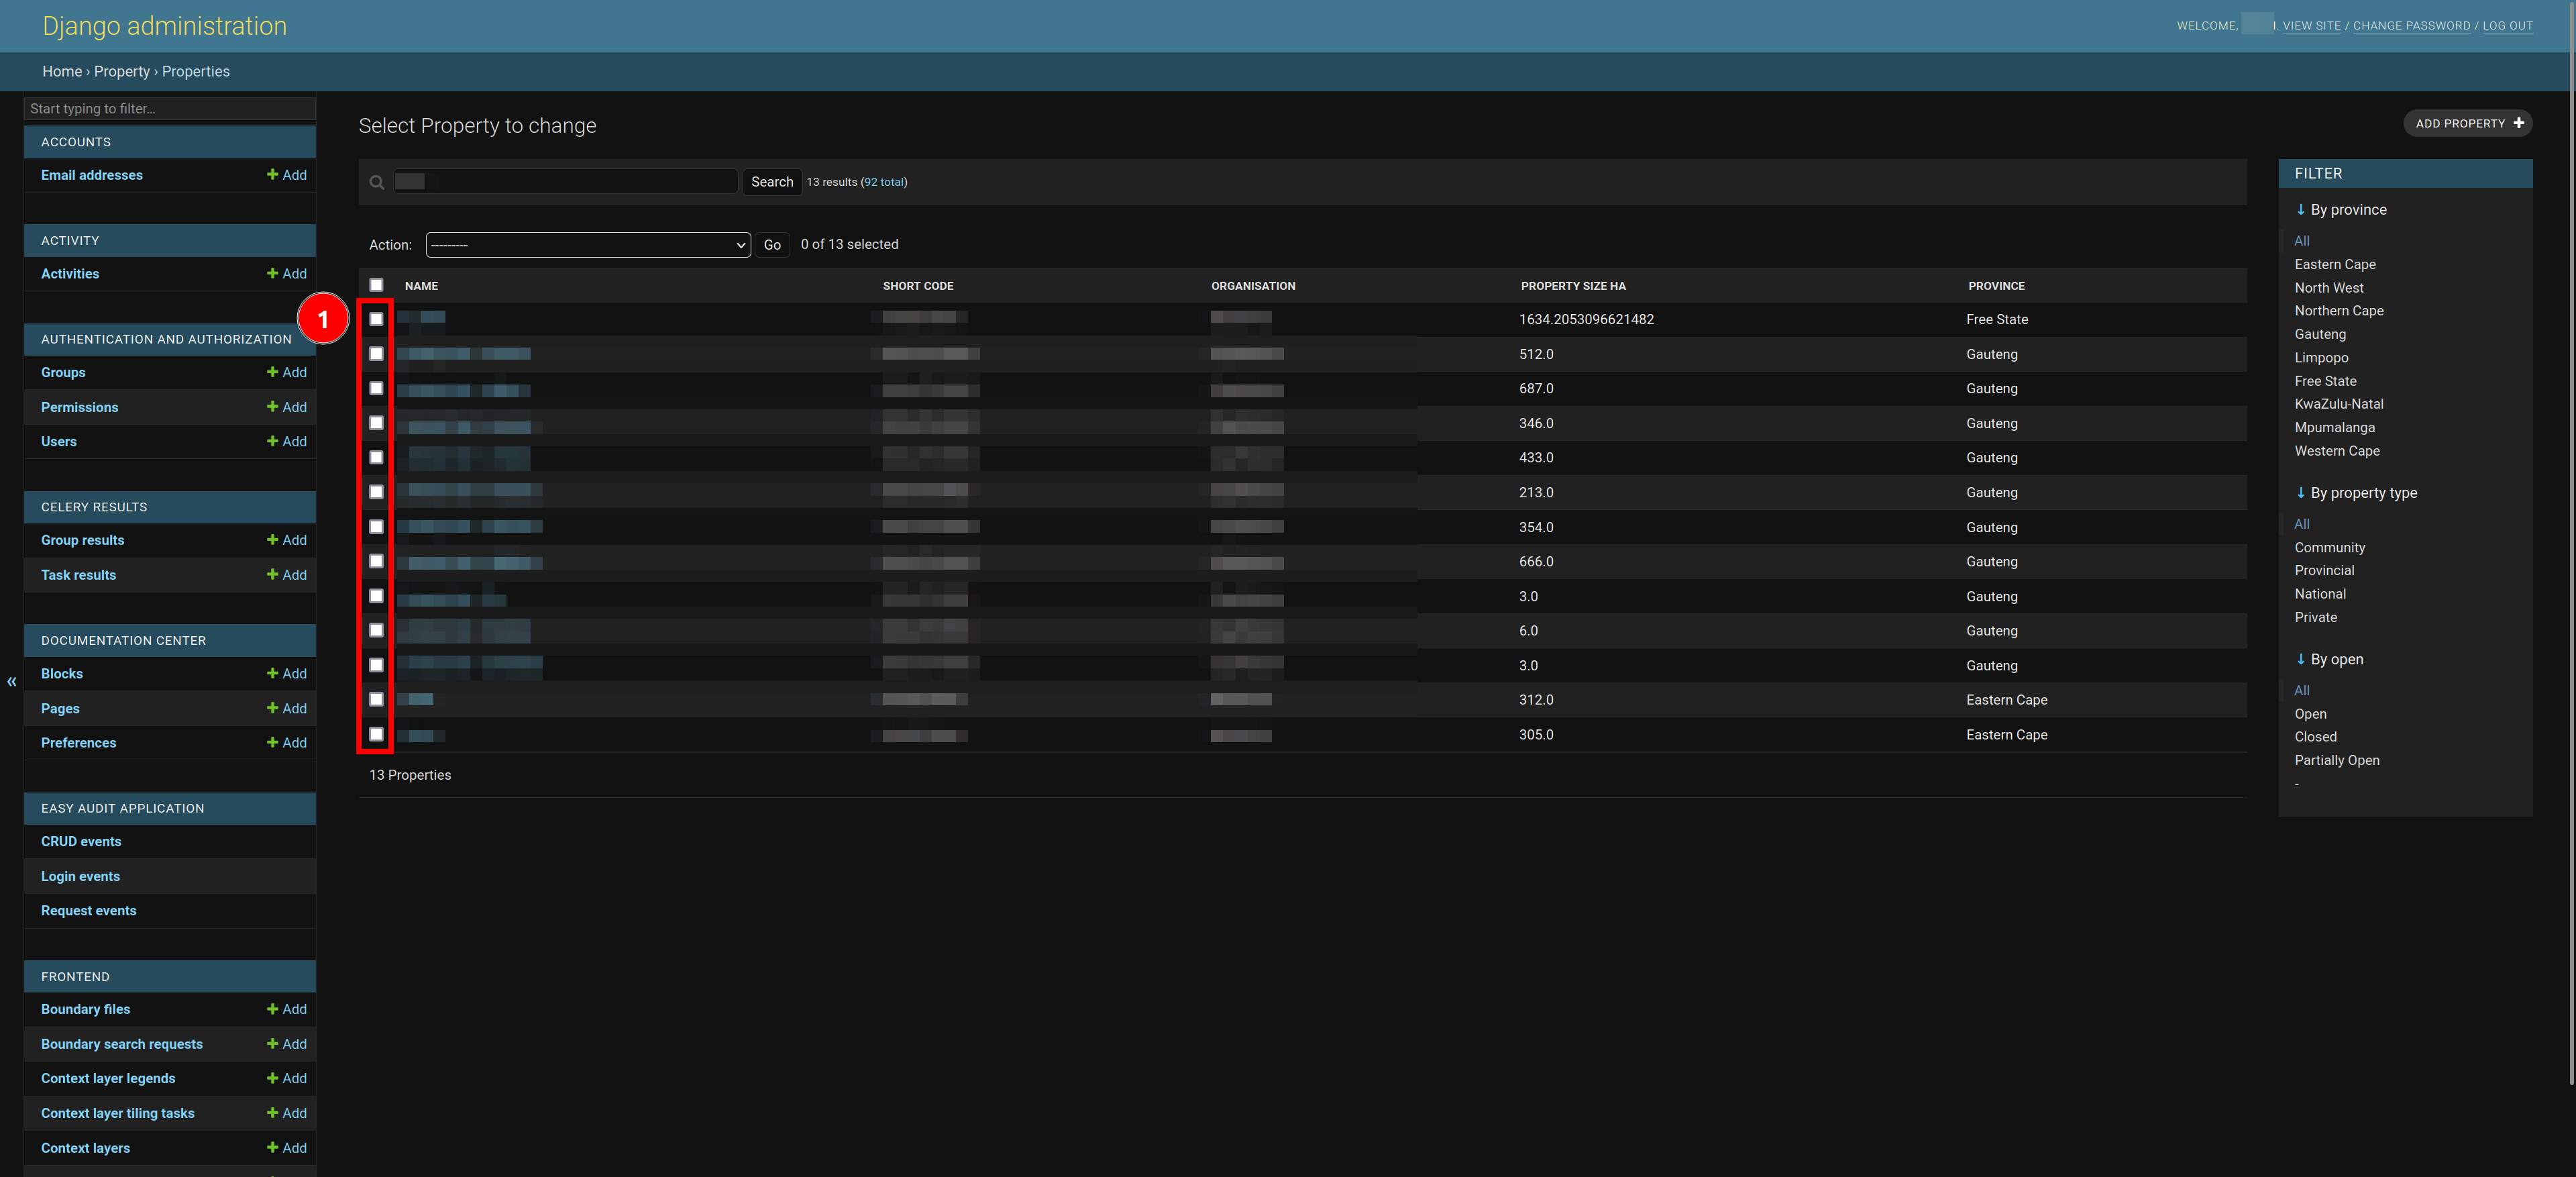Screen dimensions: 2576x1177
Task: Collapse the By property type filter section
Action: click(x=2355, y=493)
